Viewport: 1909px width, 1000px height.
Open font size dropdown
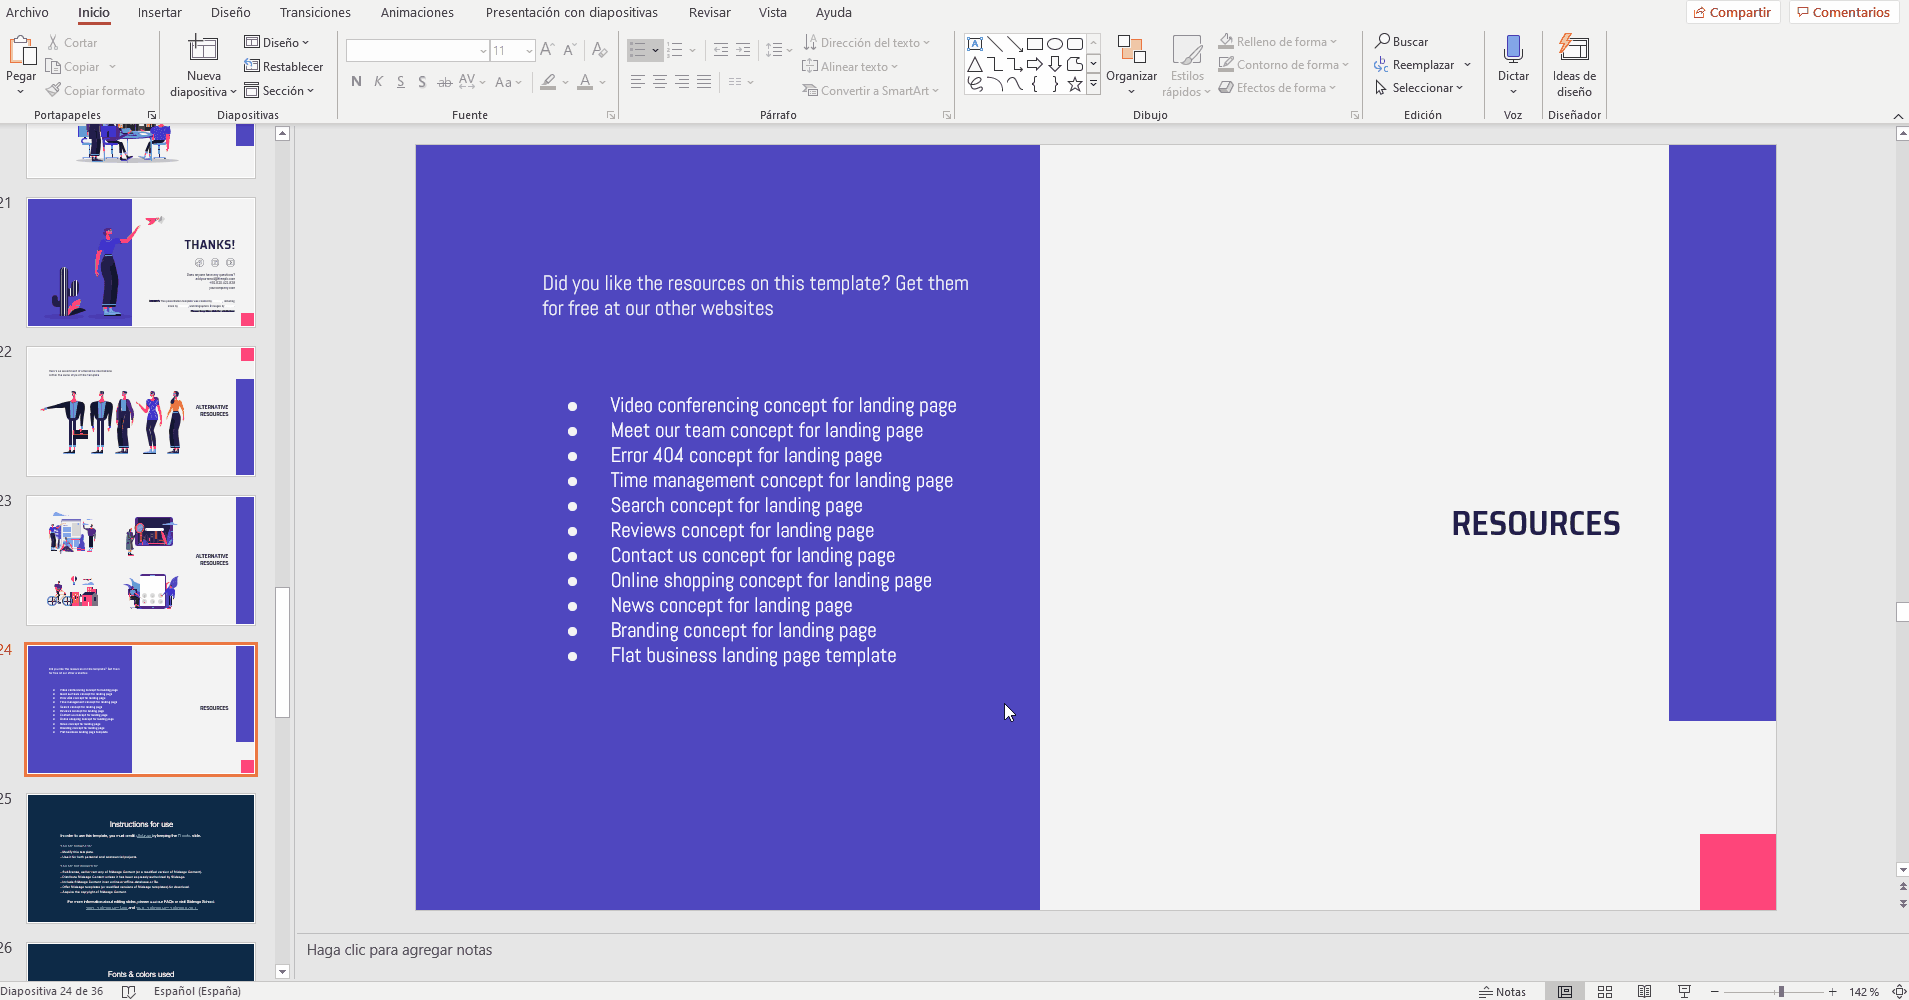[x=528, y=50]
